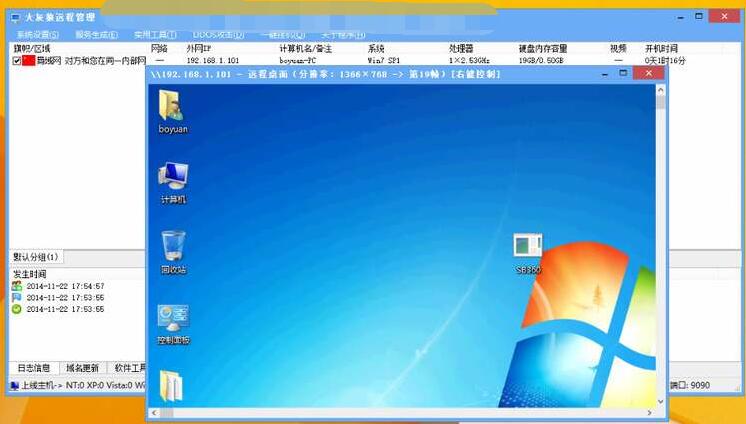This screenshot has width=746, height=424.
Task: Switch to the 日志信息 tab
Action: click(33, 367)
